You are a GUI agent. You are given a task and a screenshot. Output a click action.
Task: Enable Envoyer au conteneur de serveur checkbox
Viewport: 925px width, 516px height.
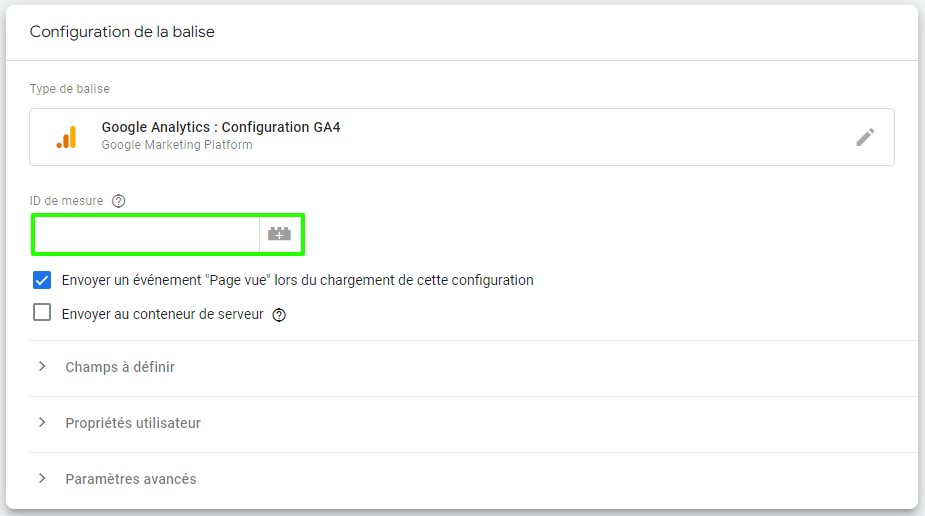coord(42,313)
